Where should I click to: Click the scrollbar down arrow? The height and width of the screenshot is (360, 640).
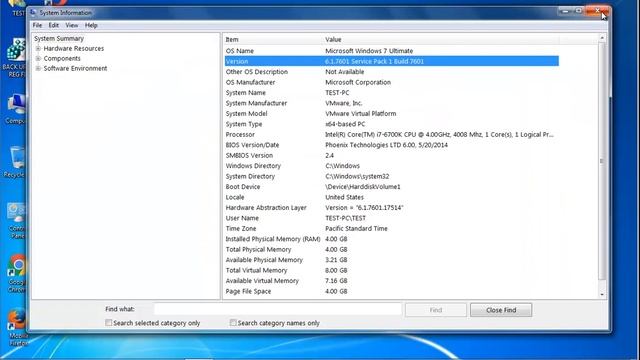click(602, 294)
